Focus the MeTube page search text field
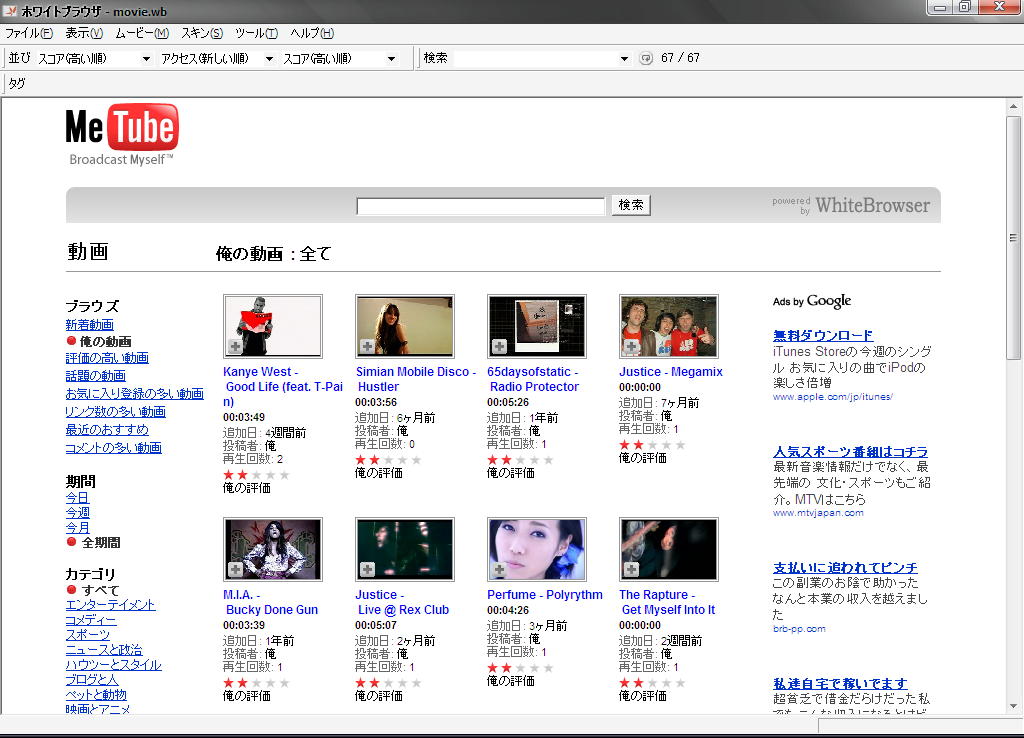 coord(481,206)
